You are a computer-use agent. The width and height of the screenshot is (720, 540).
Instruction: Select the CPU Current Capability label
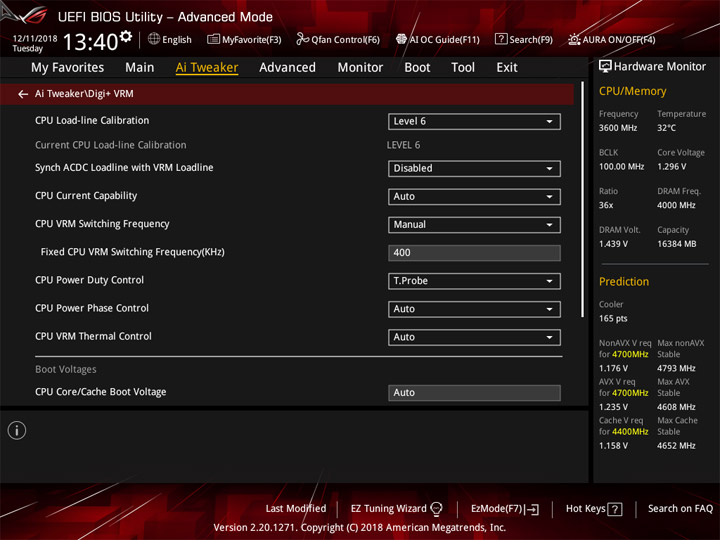pos(86,196)
